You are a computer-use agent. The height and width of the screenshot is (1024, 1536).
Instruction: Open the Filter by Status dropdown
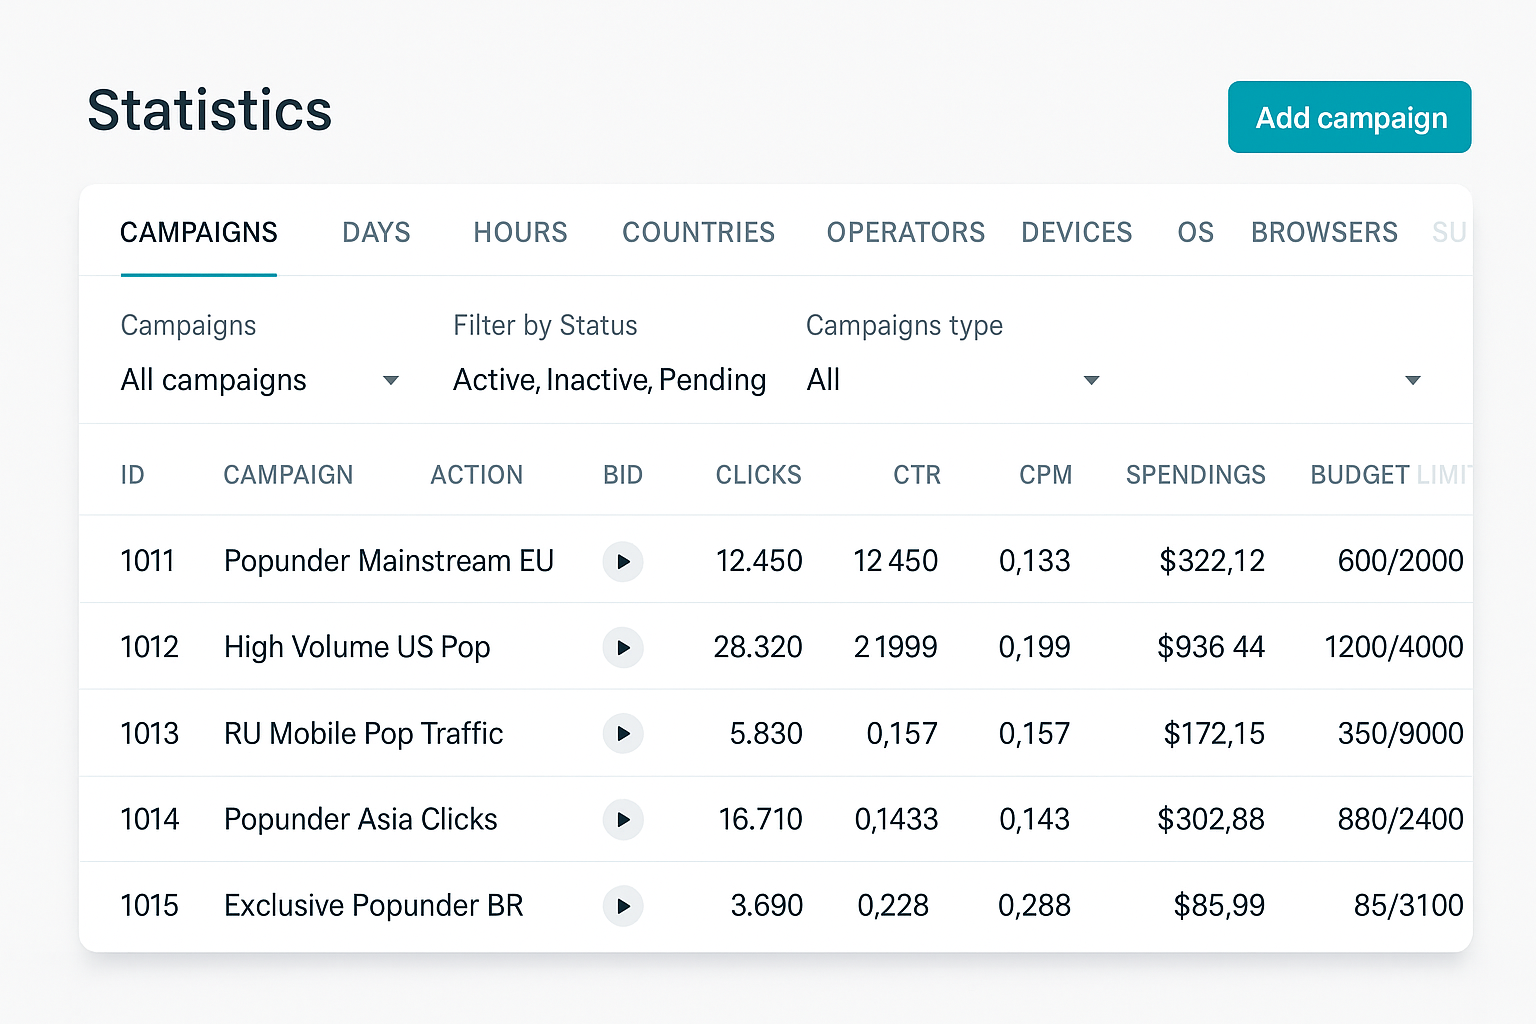pyautogui.click(x=609, y=380)
